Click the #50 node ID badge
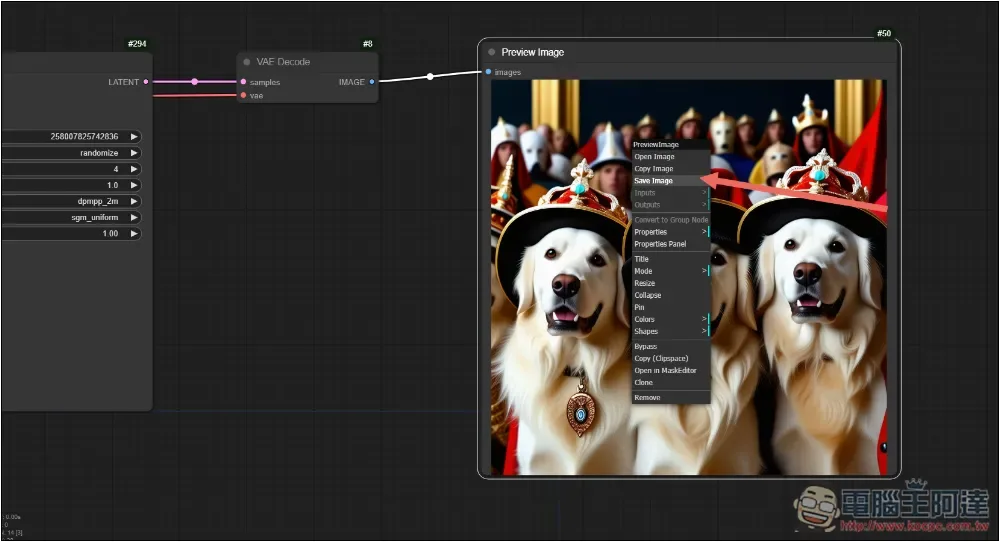 pyautogui.click(x=884, y=33)
